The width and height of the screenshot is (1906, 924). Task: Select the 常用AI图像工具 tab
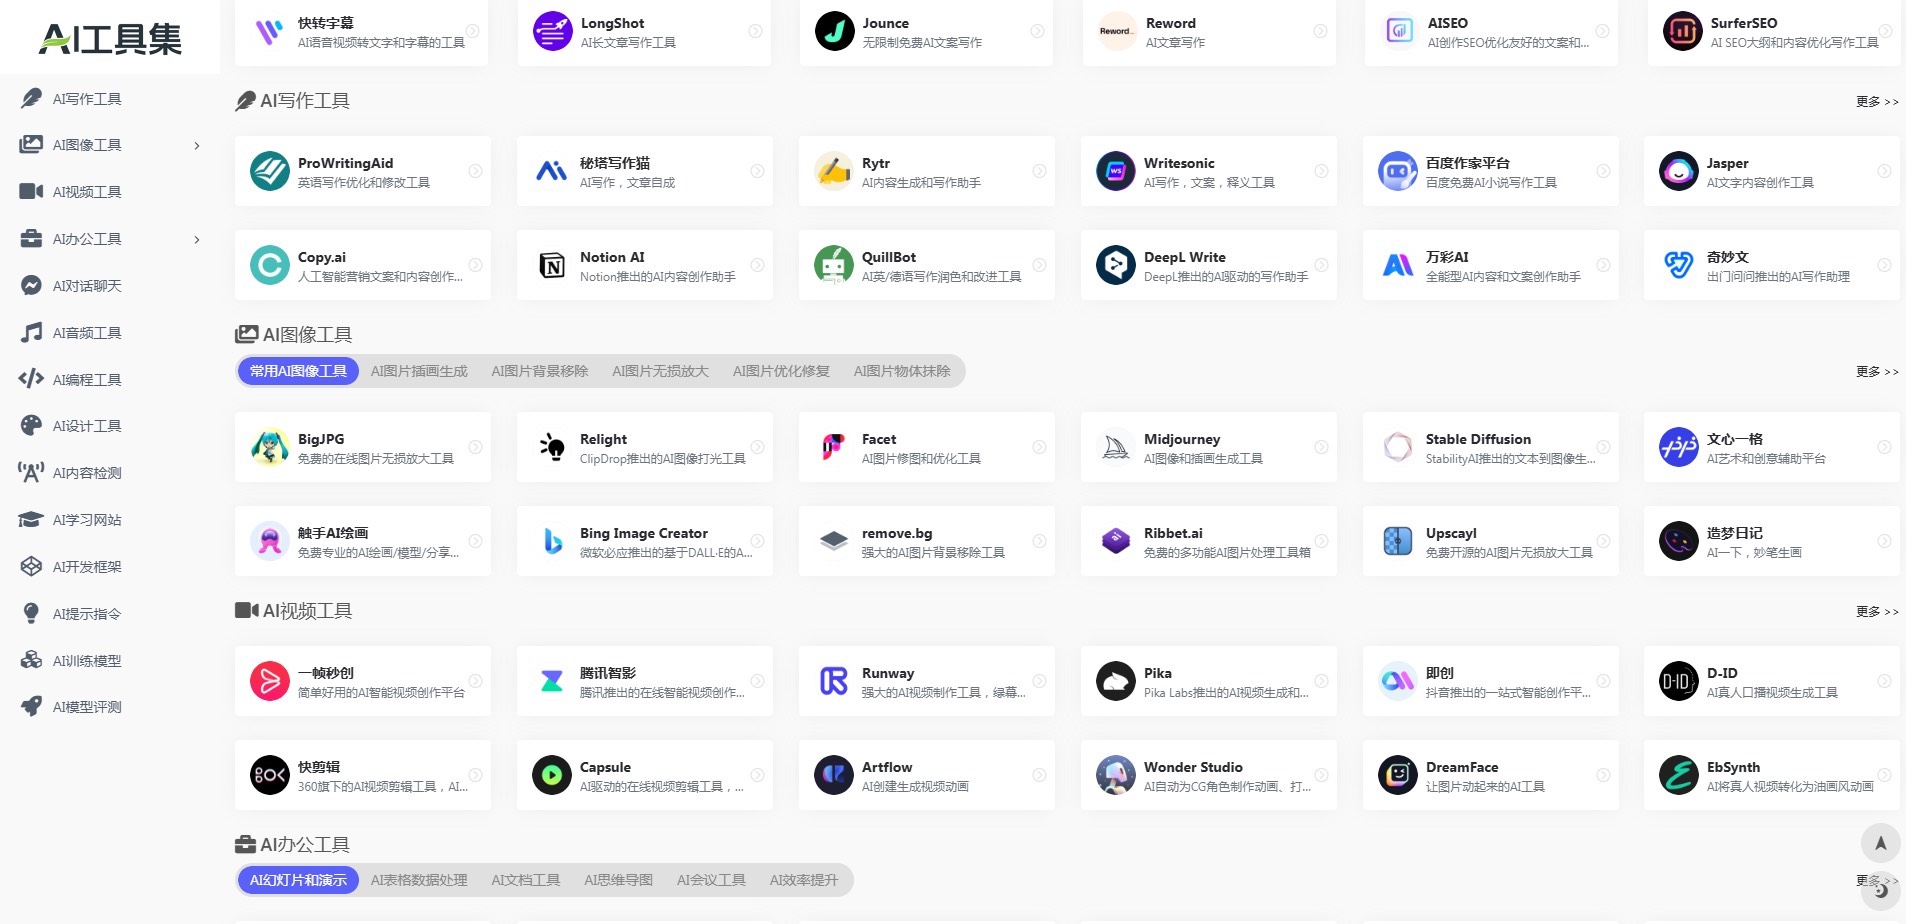tap(298, 371)
